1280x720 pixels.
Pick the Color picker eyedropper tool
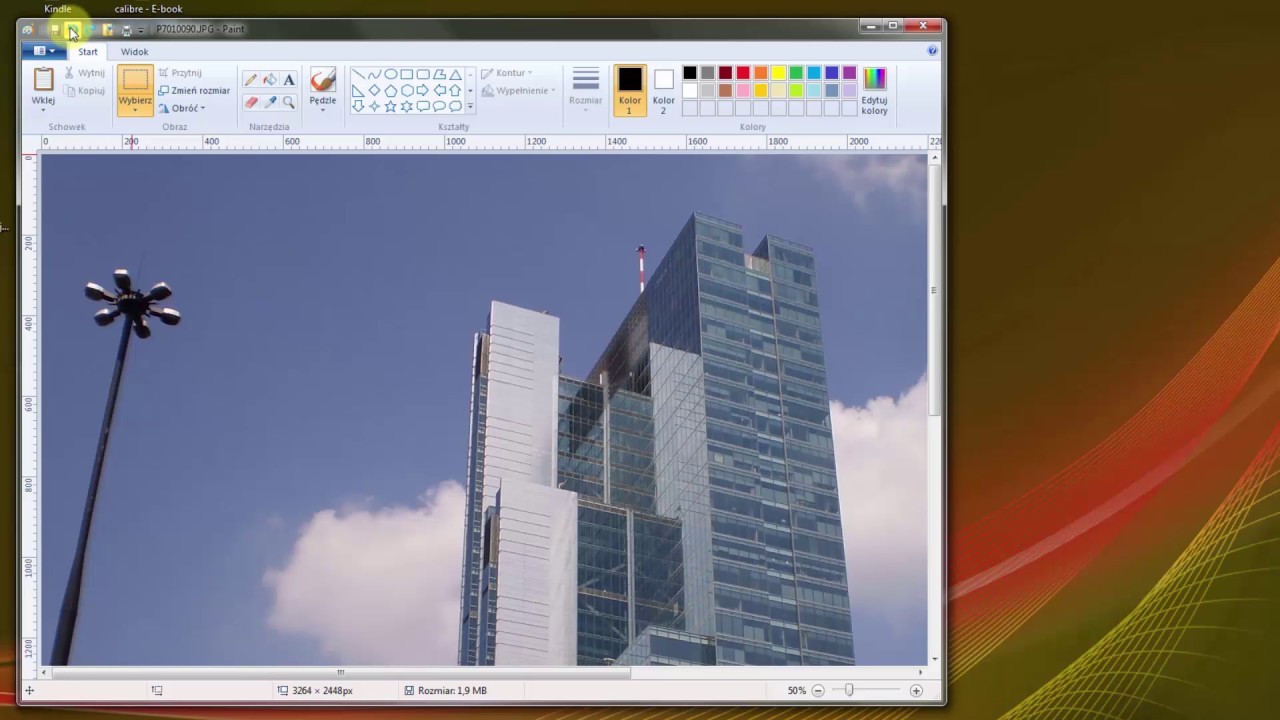pos(270,102)
